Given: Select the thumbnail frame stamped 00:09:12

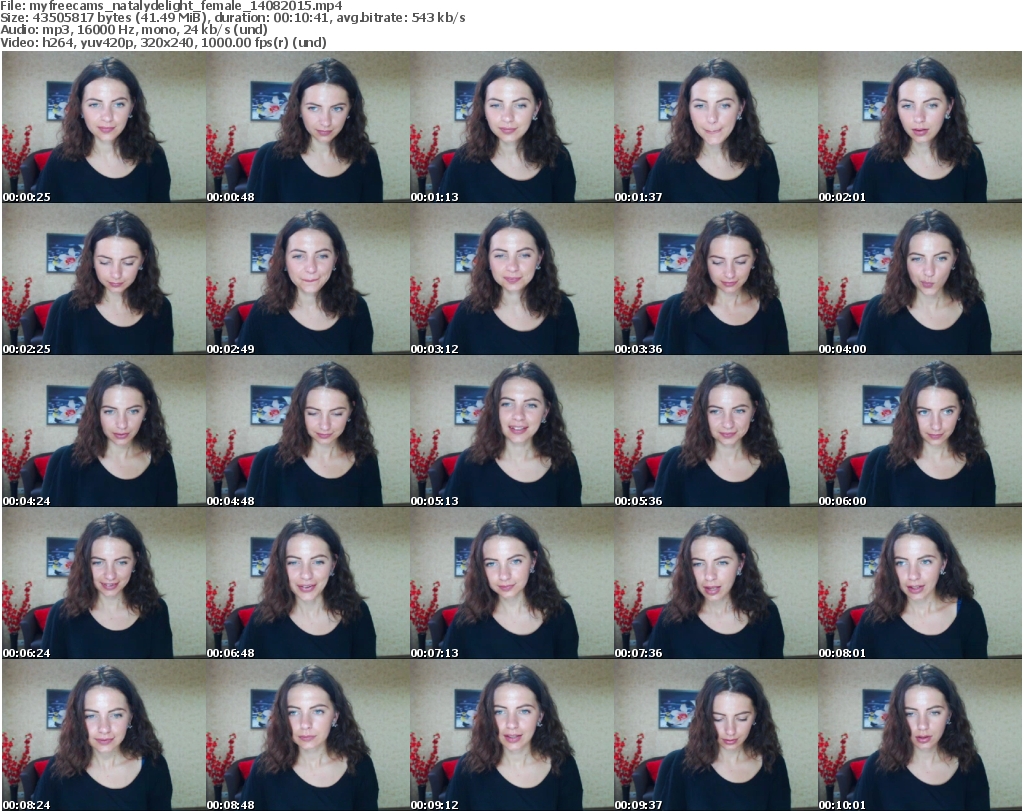Looking at the screenshot, I should [x=511, y=735].
